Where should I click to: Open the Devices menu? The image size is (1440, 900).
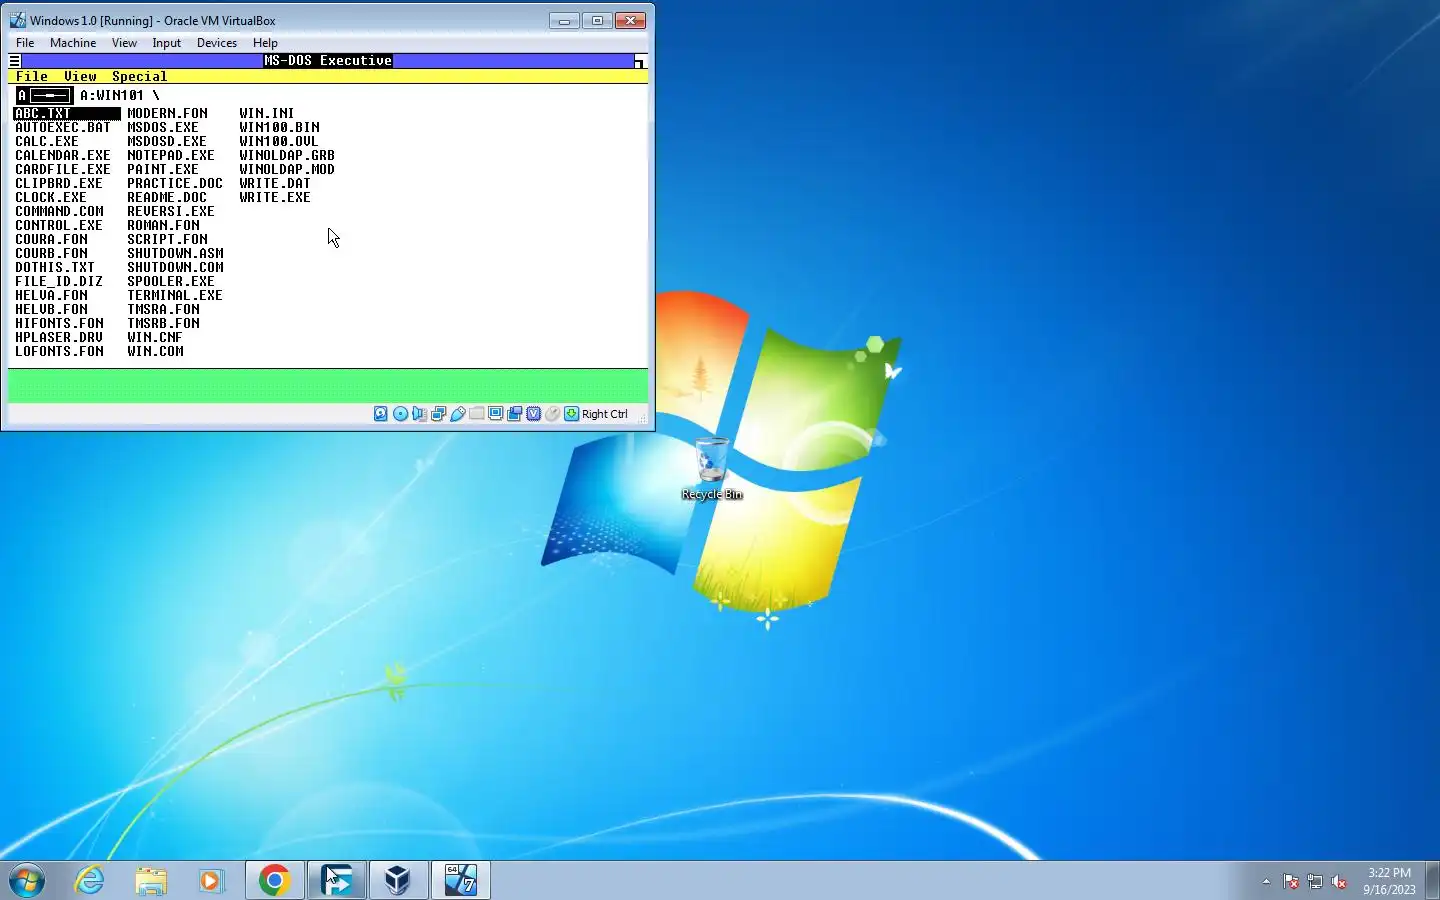(x=217, y=43)
